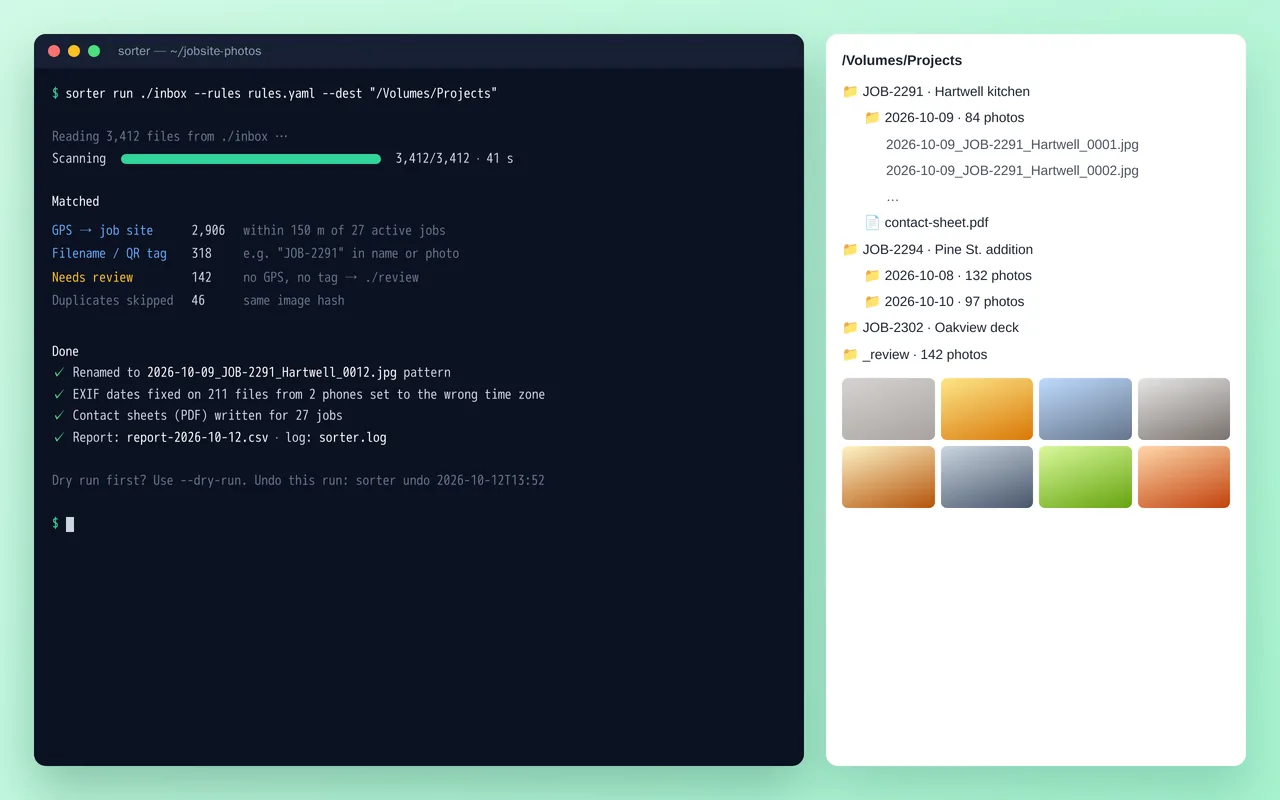1280x800 pixels.
Task: Open the orange-yellow photo thumbnail
Action: (x=987, y=409)
